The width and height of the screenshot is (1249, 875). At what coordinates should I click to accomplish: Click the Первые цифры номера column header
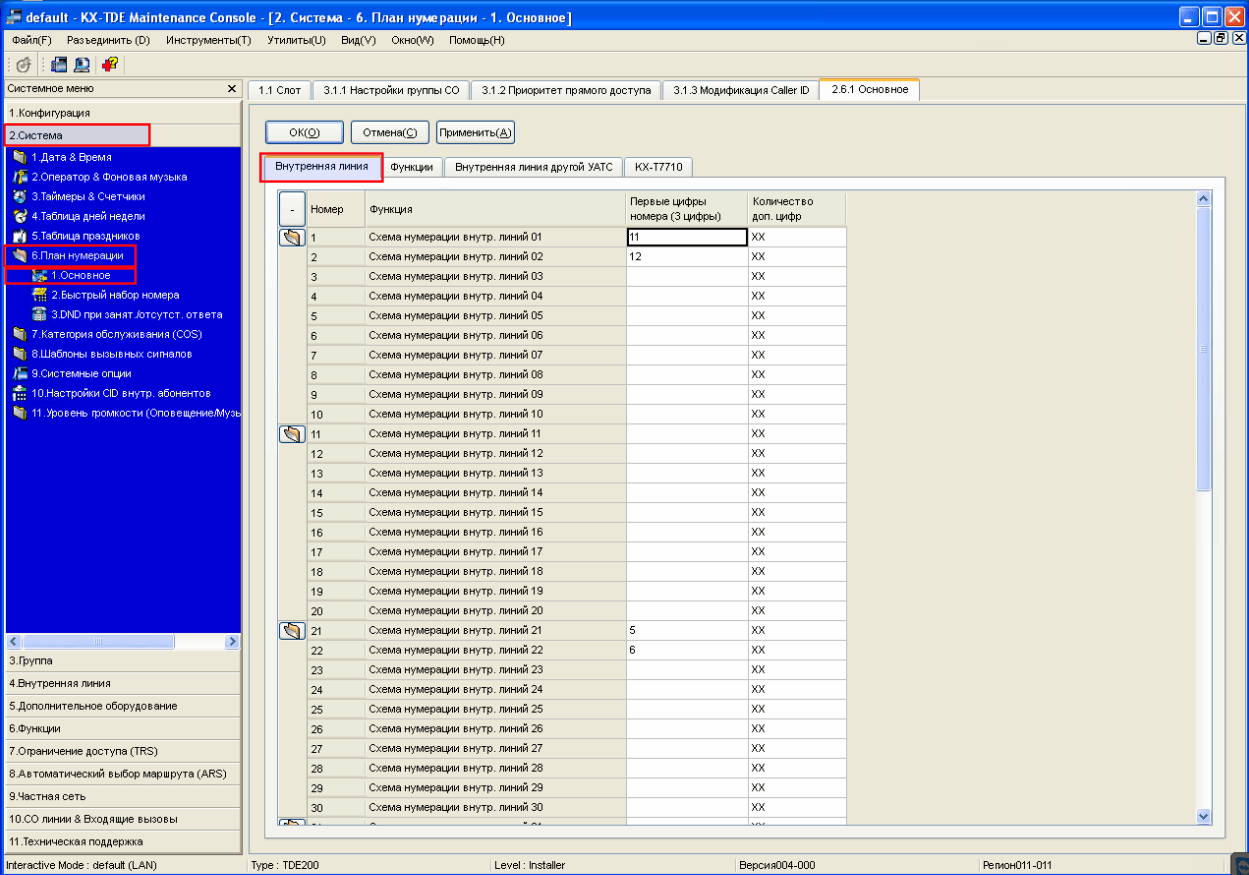pos(687,209)
